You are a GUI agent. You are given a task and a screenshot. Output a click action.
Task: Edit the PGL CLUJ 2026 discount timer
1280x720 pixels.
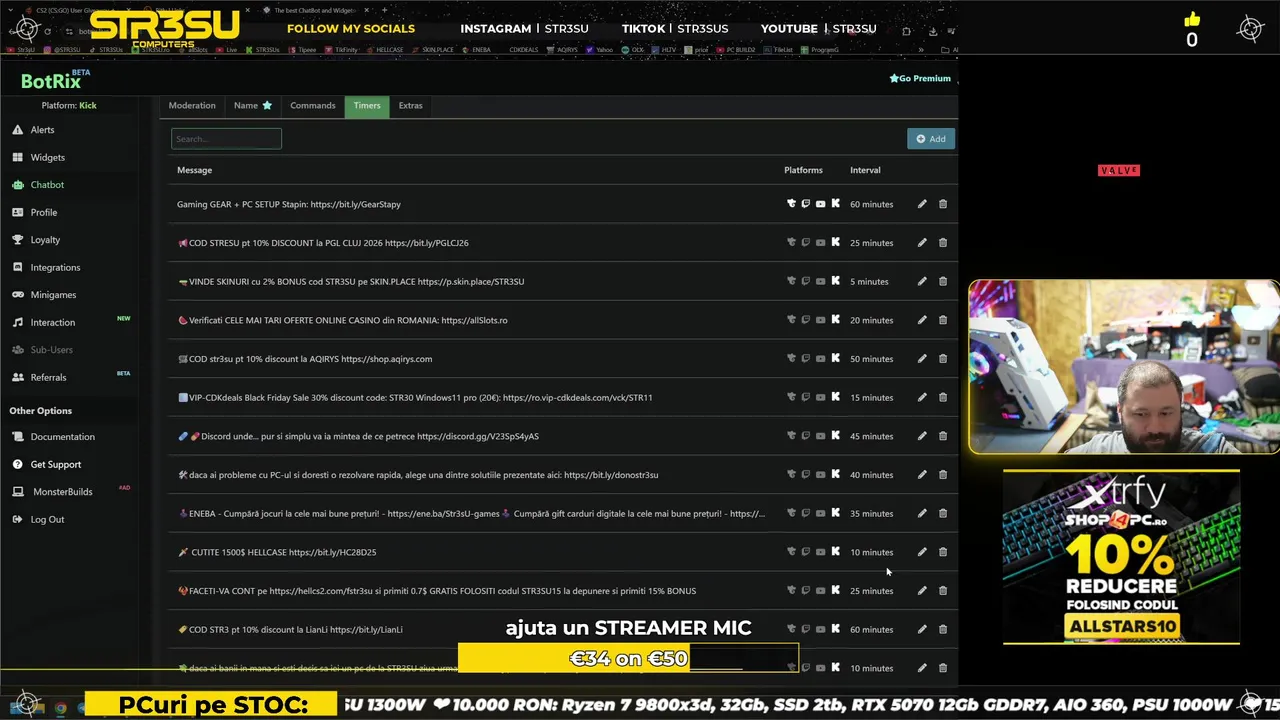pyautogui.click(x=922, y=243)
